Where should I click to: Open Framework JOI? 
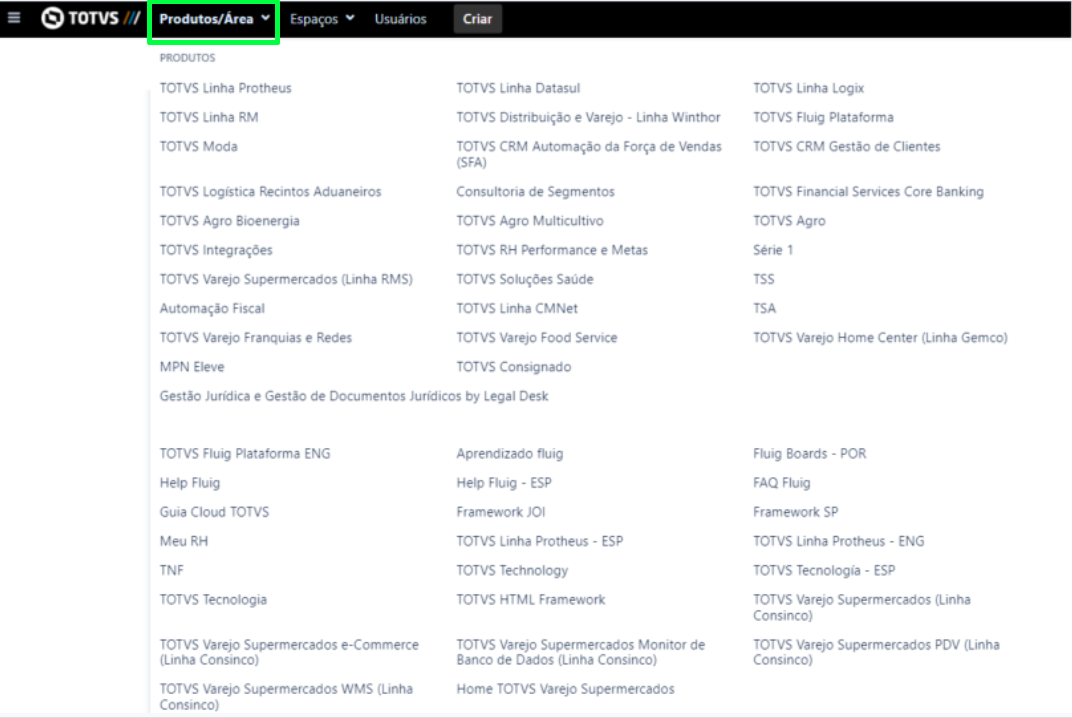pos(500,512)
